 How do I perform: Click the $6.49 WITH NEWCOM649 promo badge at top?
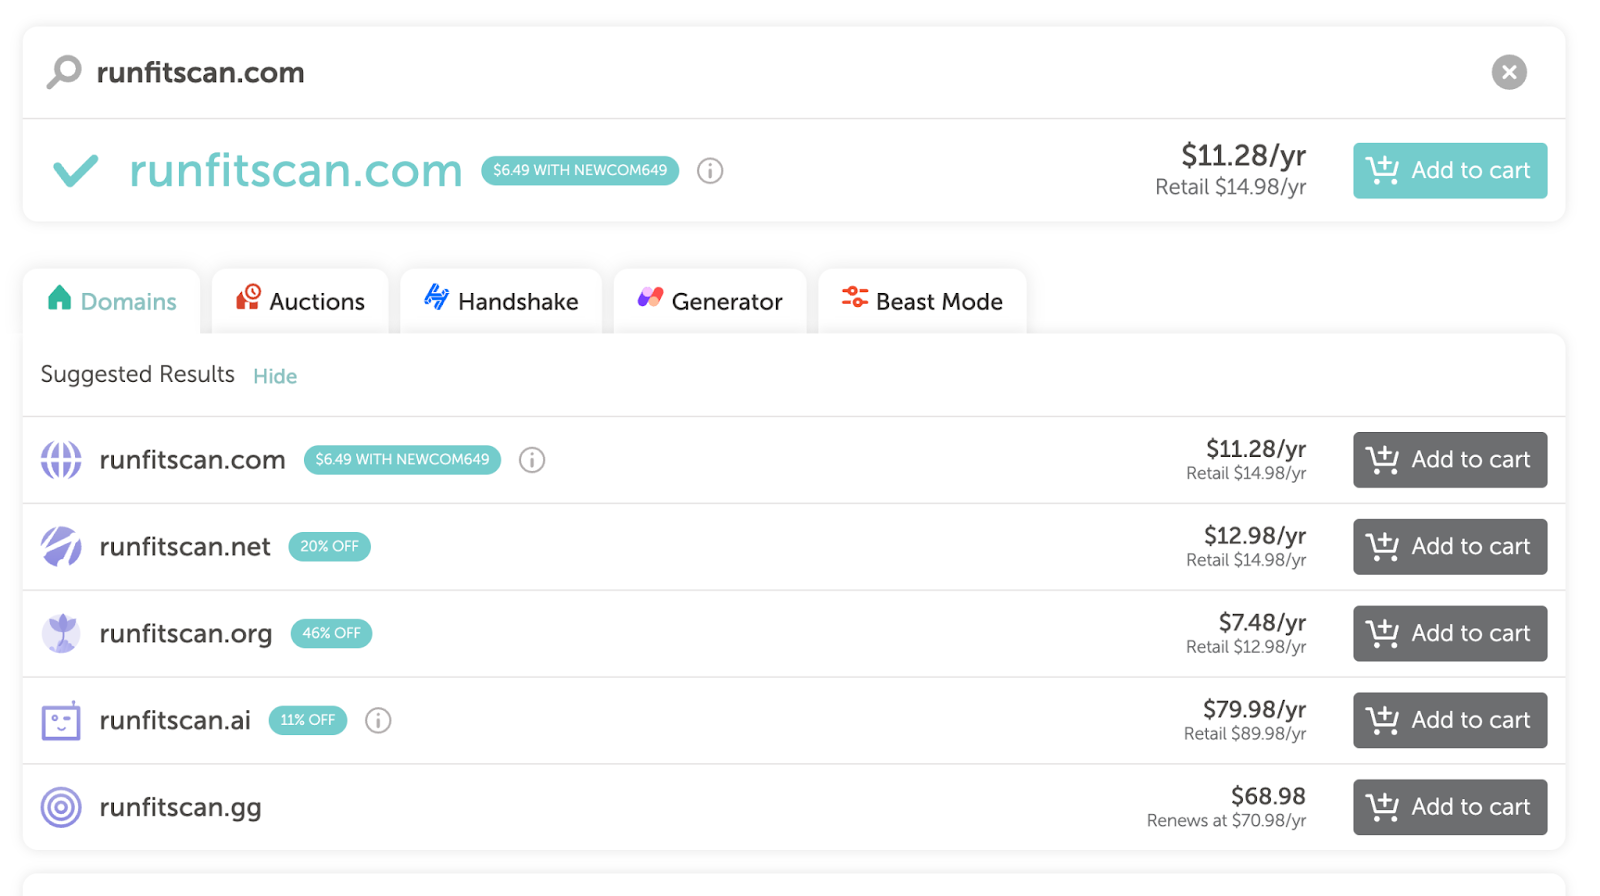(580, 171)
